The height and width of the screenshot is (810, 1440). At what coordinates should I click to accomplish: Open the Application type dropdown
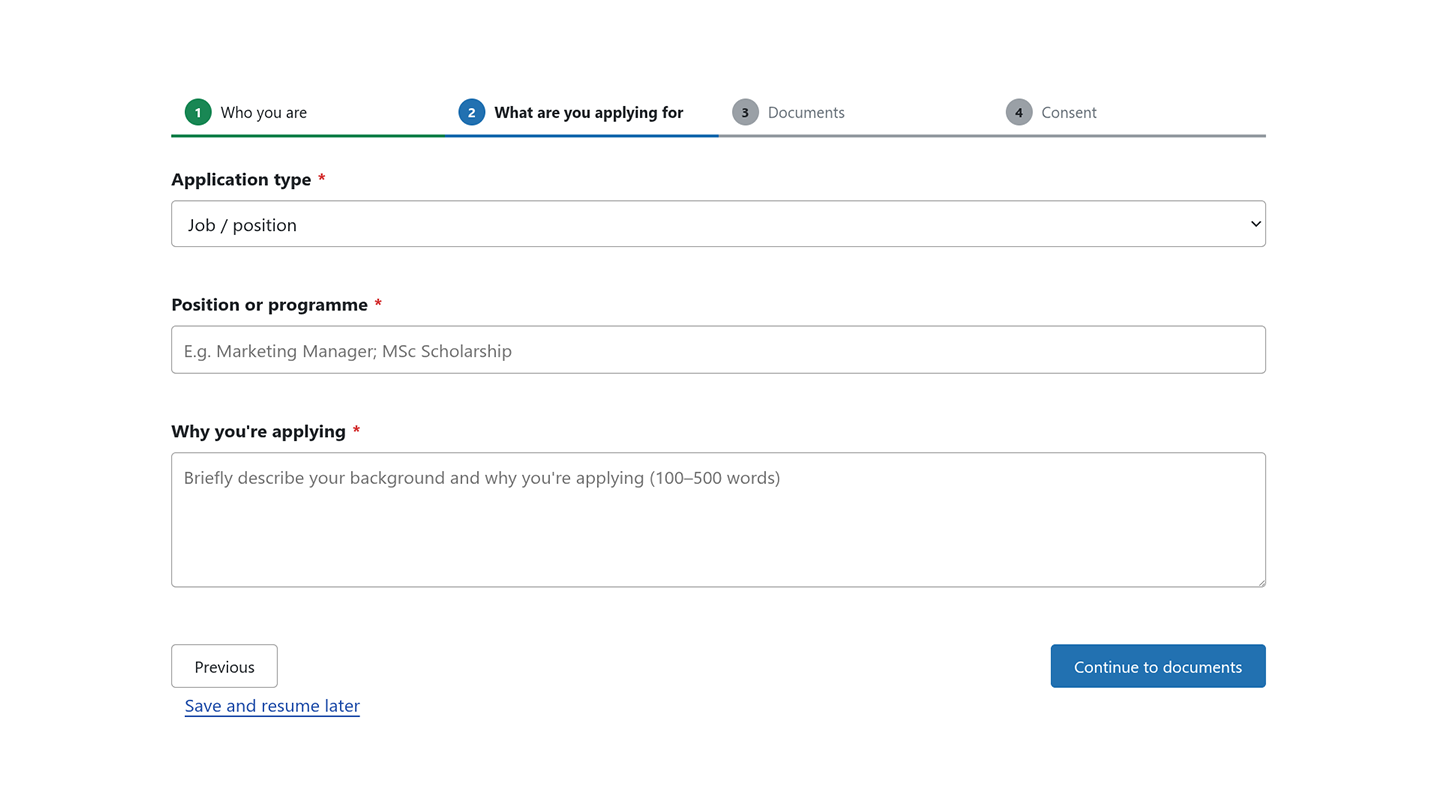tap(718, 224)
